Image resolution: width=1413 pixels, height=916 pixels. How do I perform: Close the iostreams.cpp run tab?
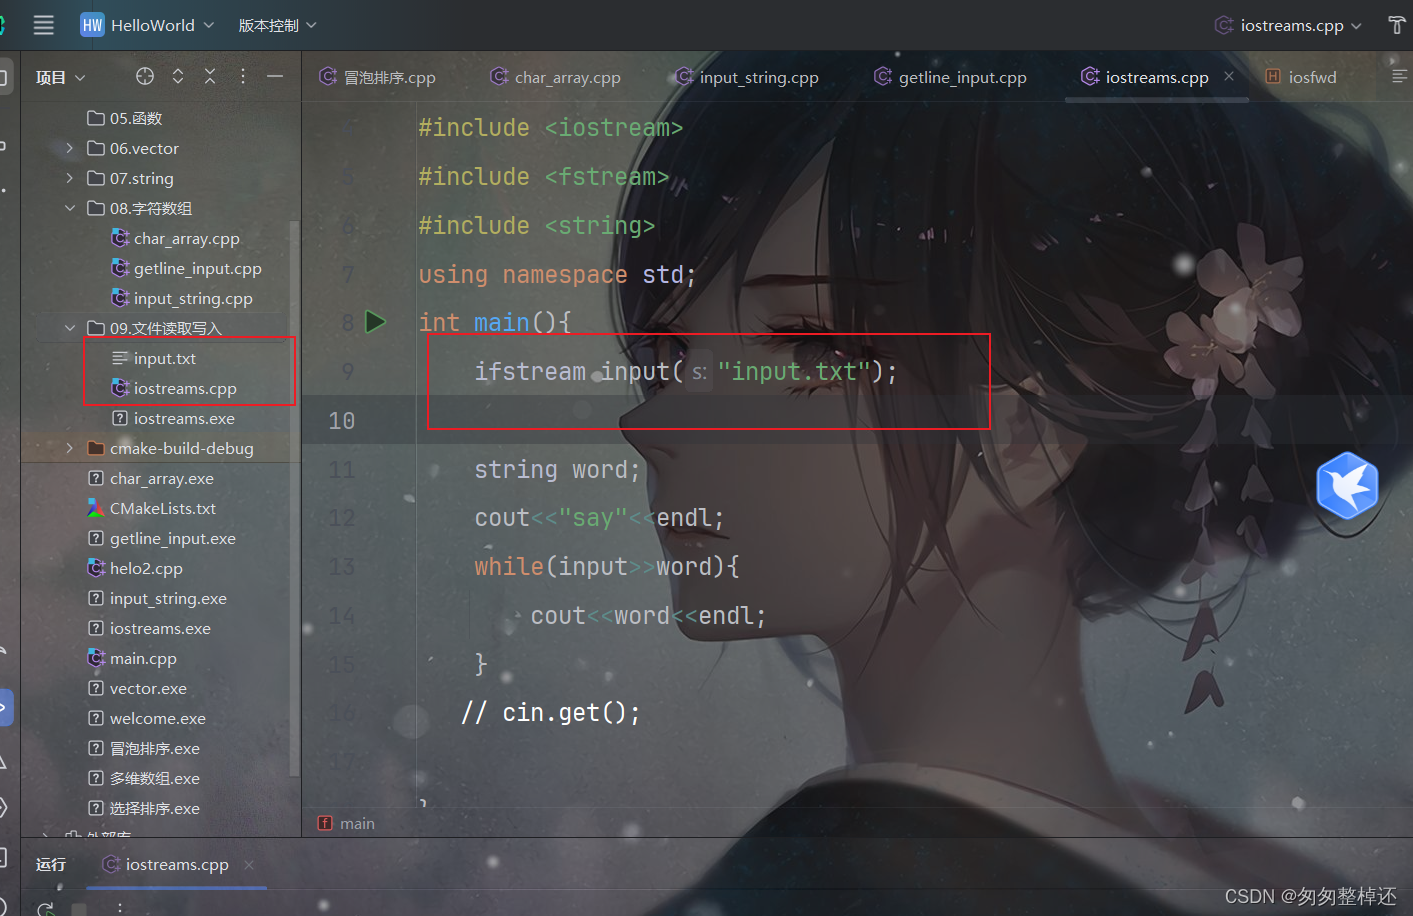[x=249, y=864]
